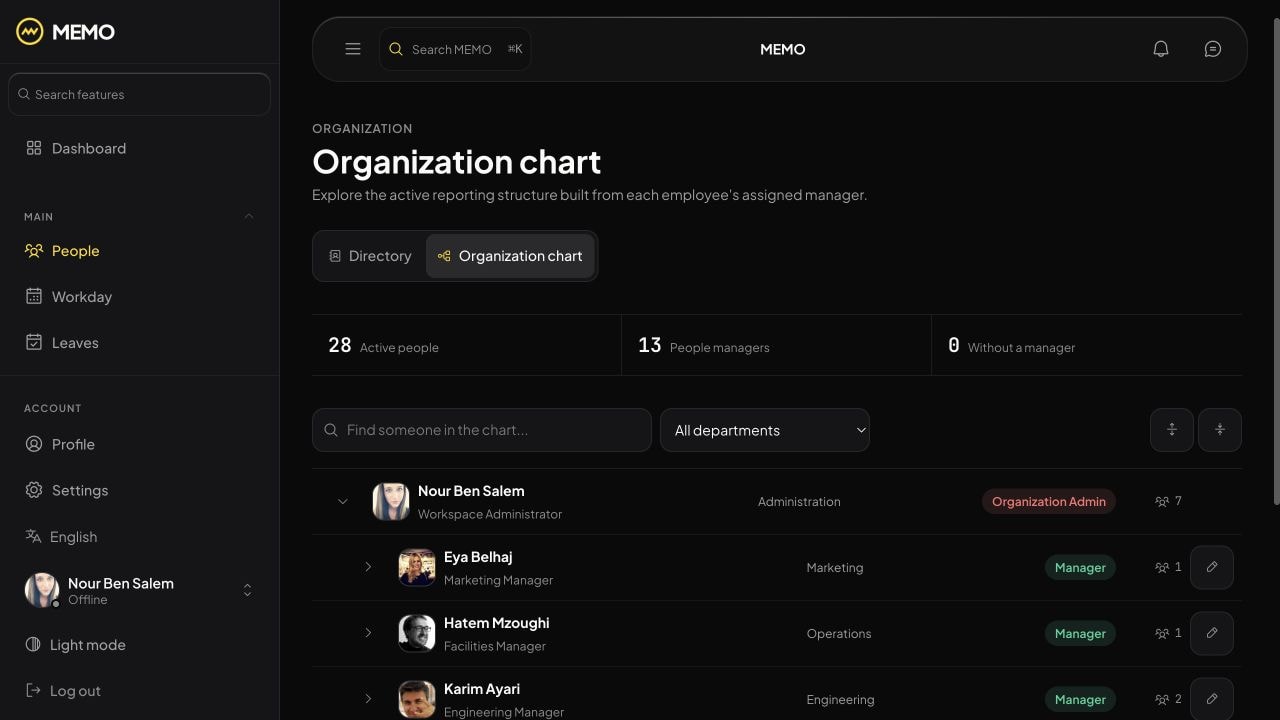Open notifications bell icon
Image resolution: width=1280 pixels, height=720 pixels.
pyautogui.click(x=1161, y=49)
